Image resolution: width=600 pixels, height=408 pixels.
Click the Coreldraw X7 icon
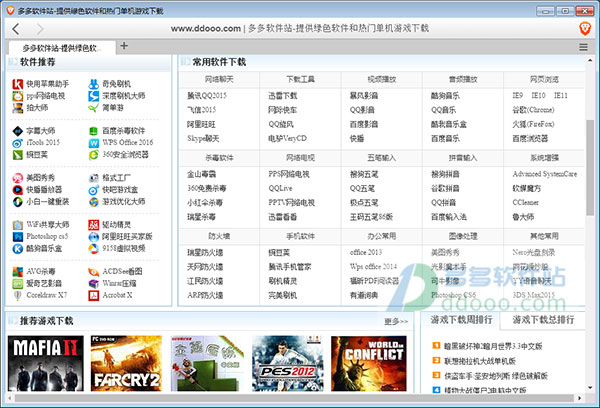click(x=18, y=295)
